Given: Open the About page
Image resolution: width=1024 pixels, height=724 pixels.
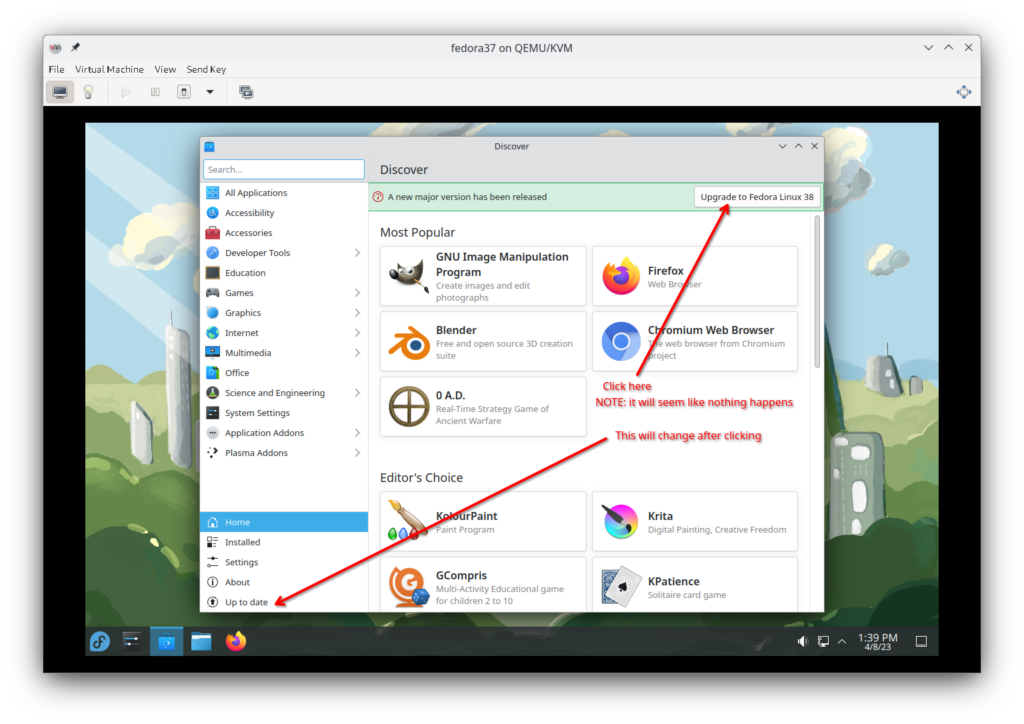Looking at the screenshot, I should coord(284,582).
